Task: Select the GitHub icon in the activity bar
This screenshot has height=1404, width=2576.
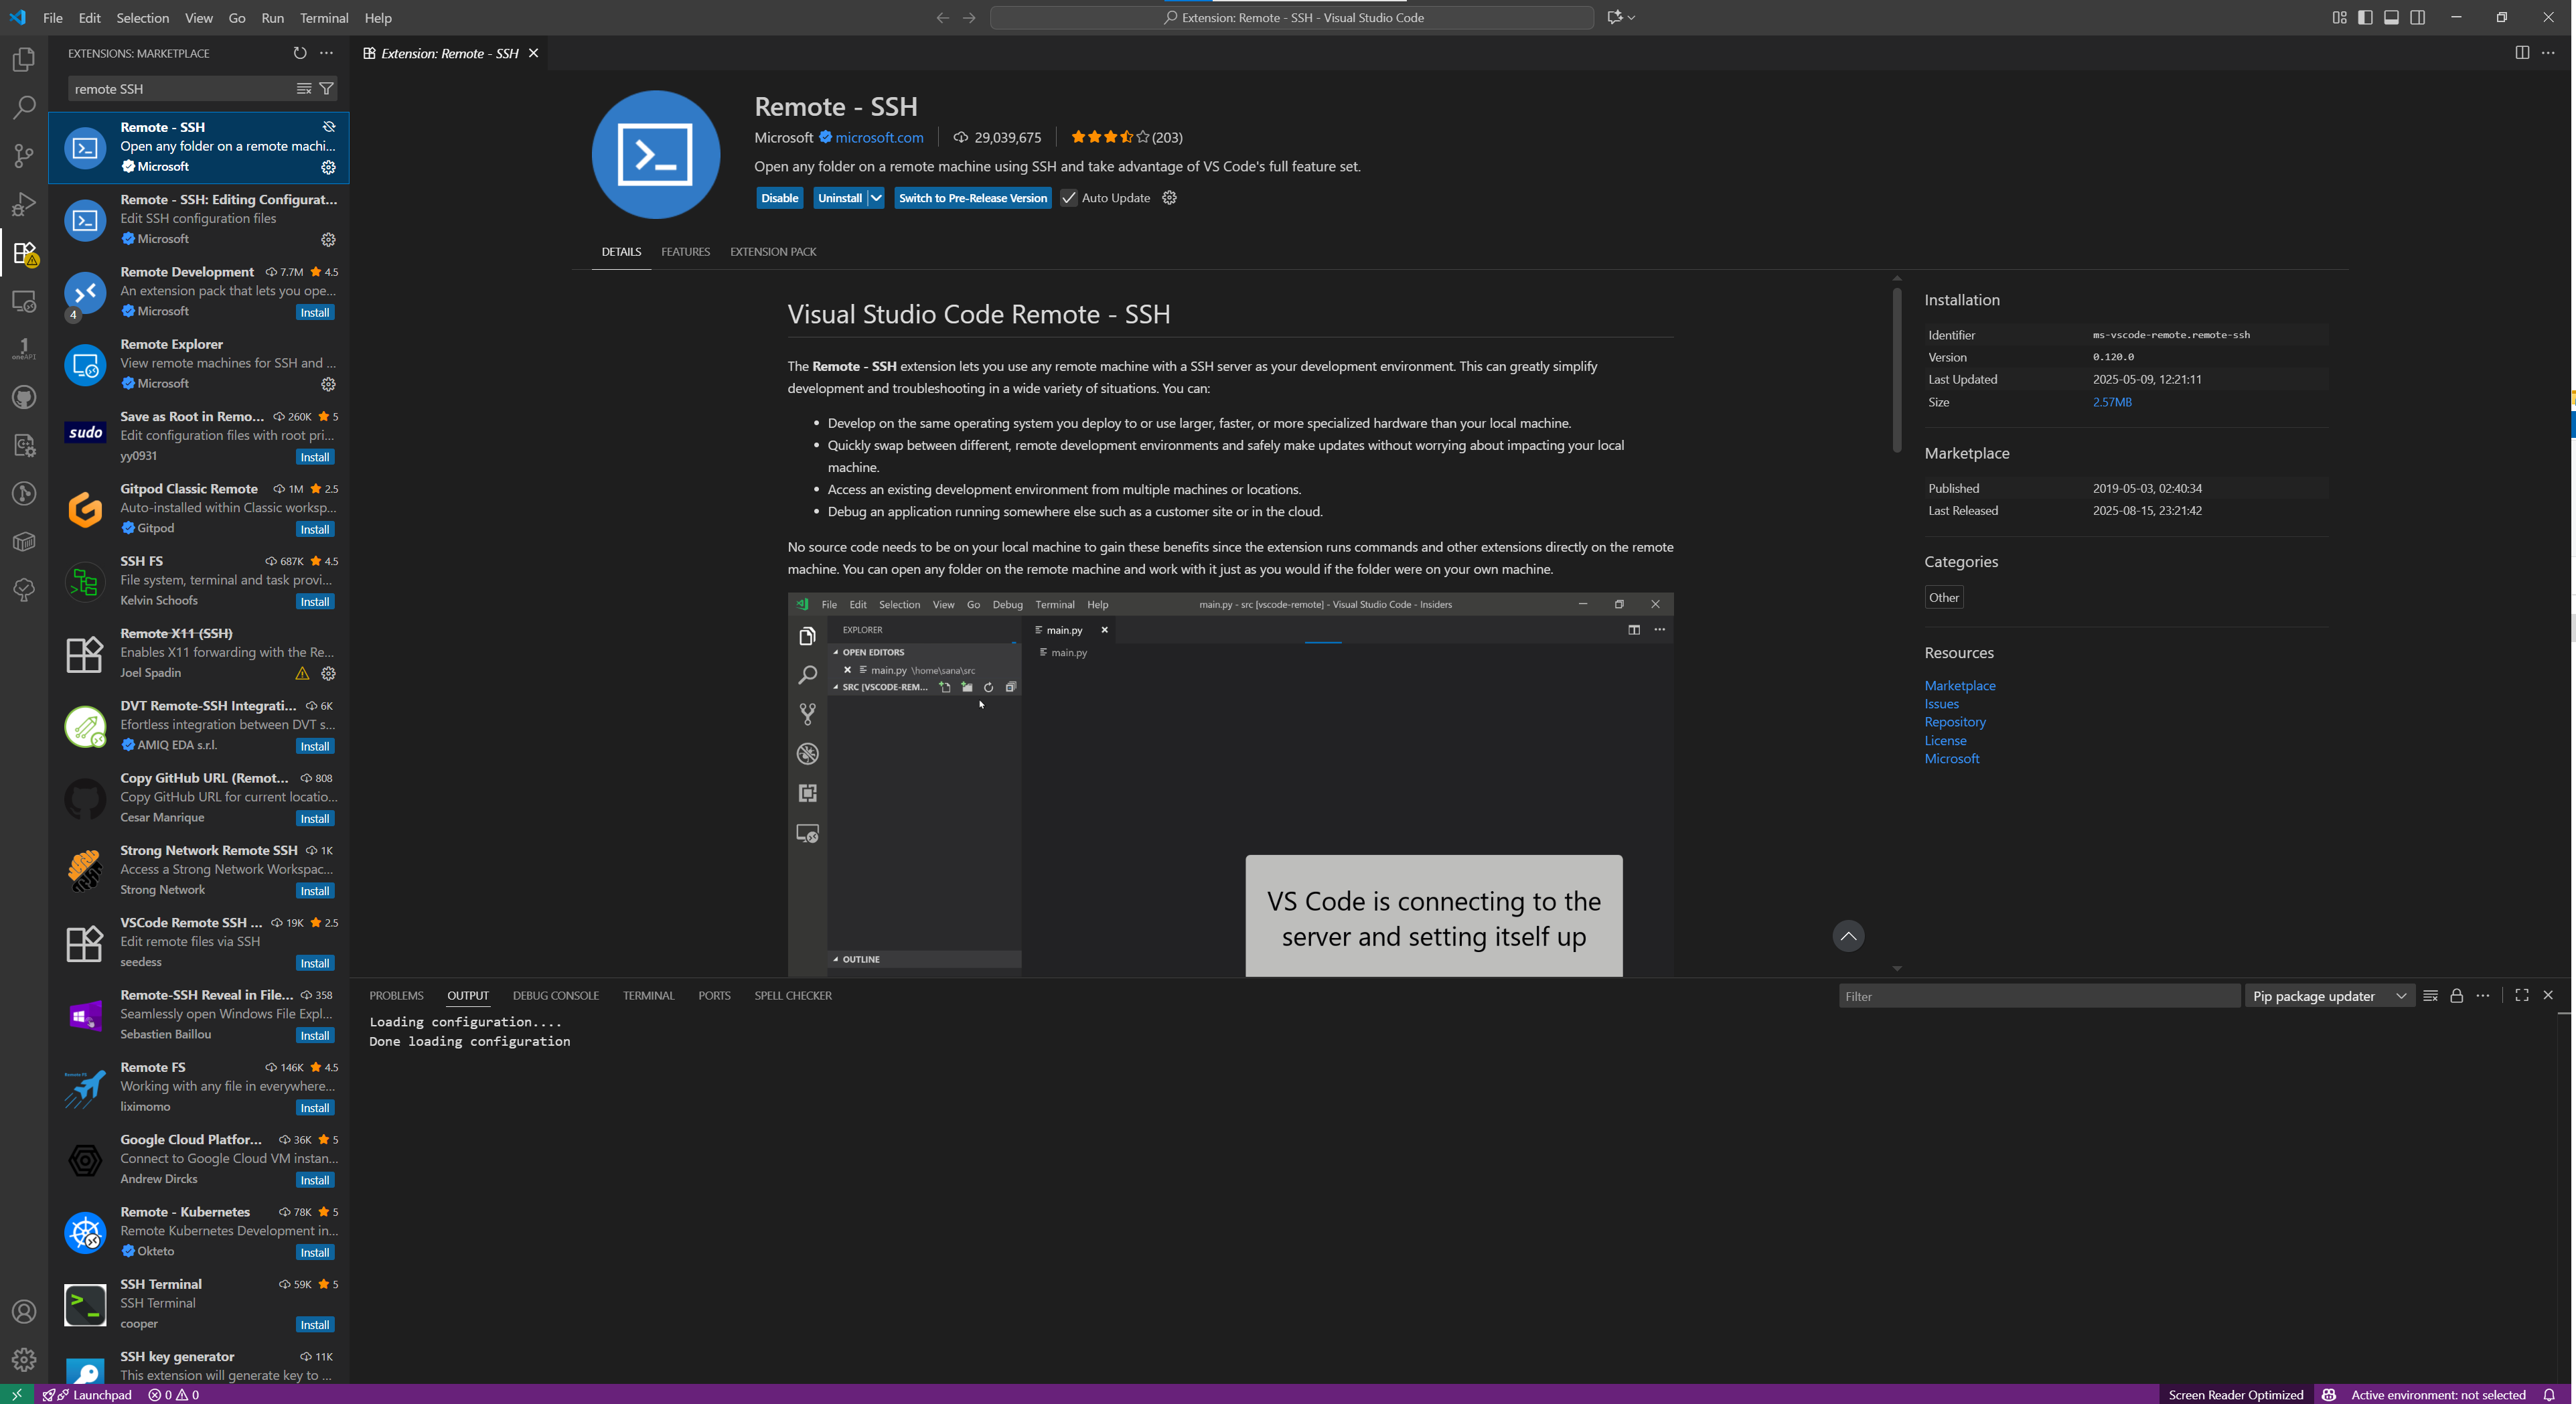Action: [23, 397]
